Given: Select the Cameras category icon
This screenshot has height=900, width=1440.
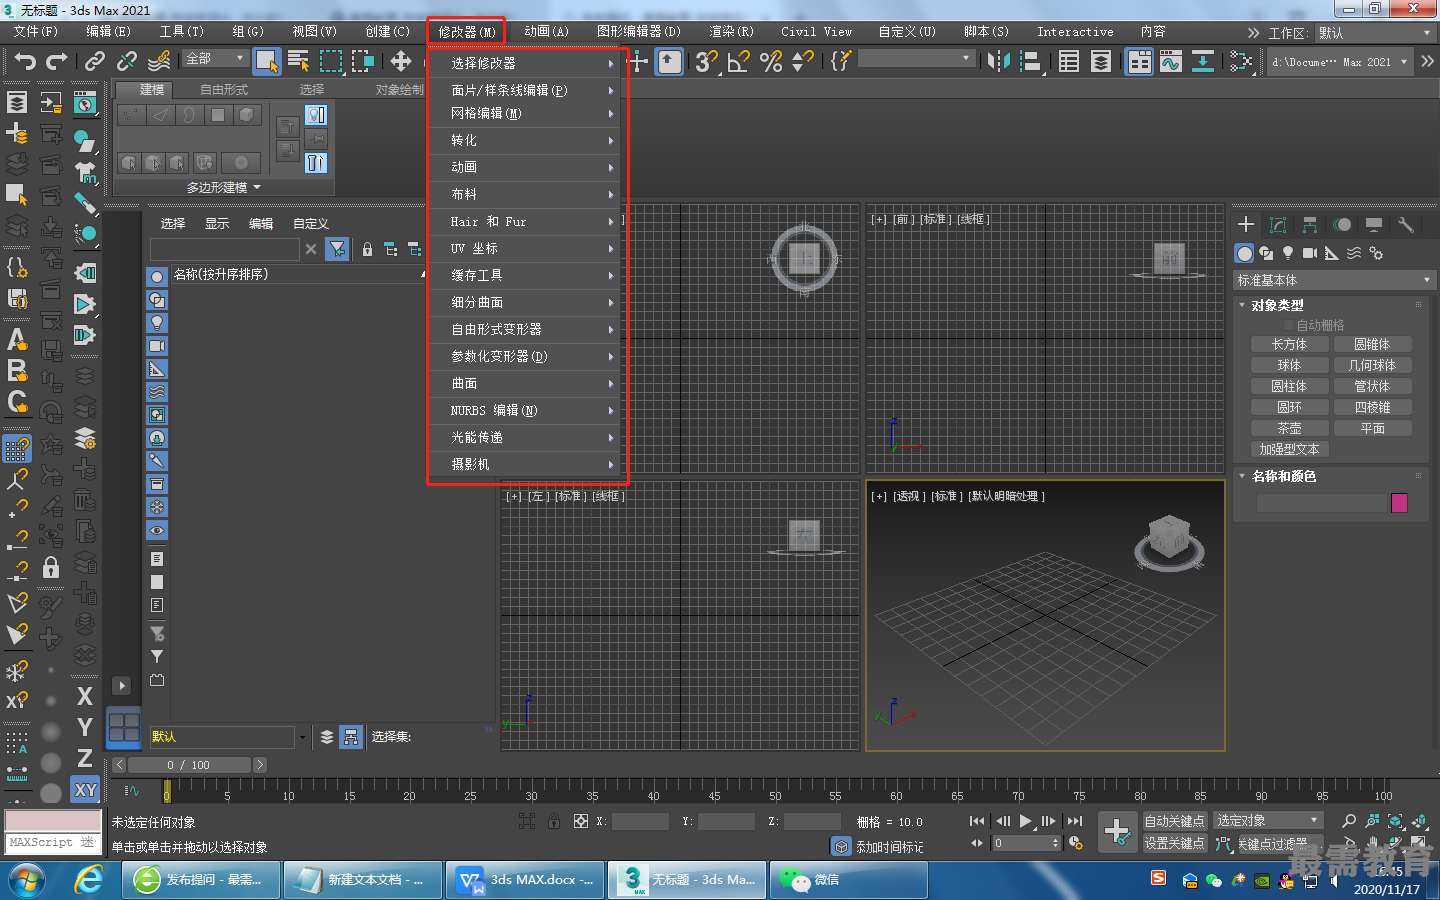Looking at the screenshot, I should 1310,253.
